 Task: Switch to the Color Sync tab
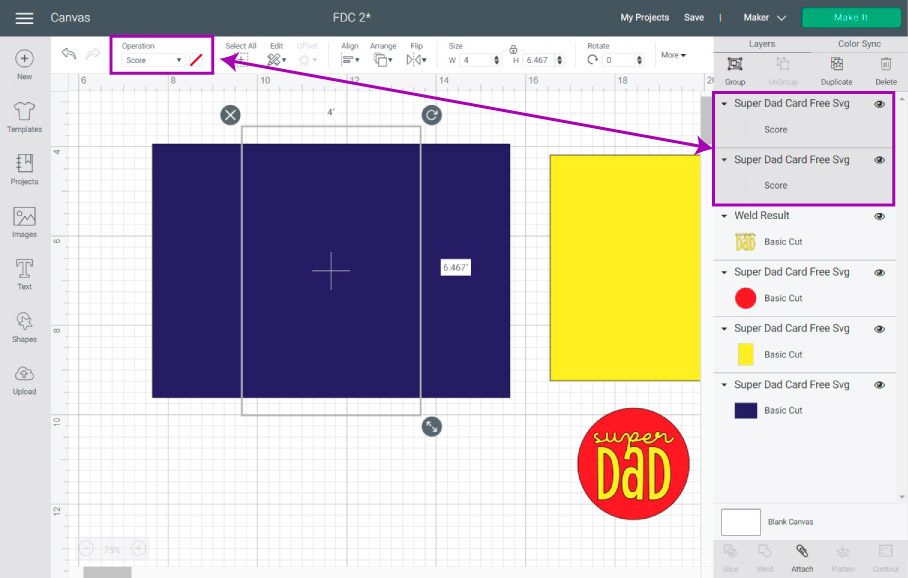click(x=859, y=44)
